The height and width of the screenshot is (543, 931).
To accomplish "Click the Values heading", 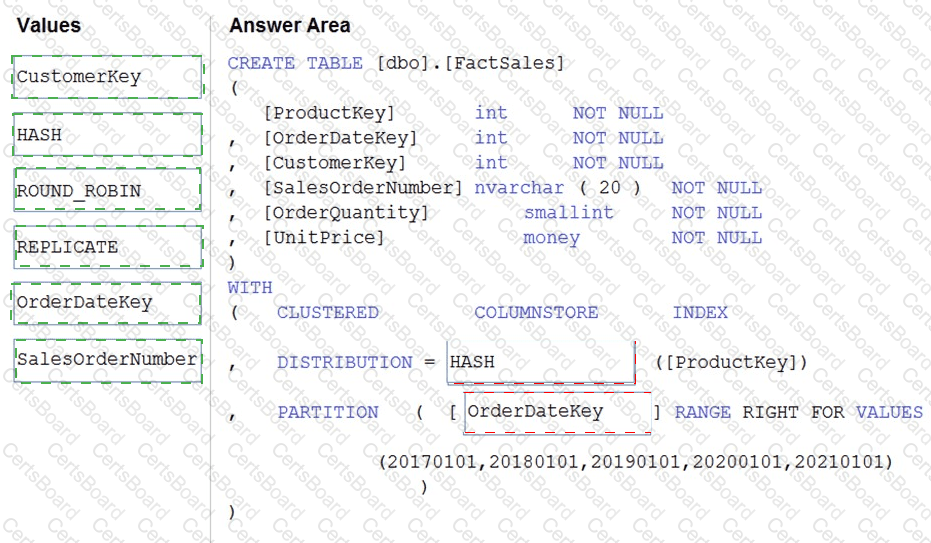I will click(x=49, y=26).
